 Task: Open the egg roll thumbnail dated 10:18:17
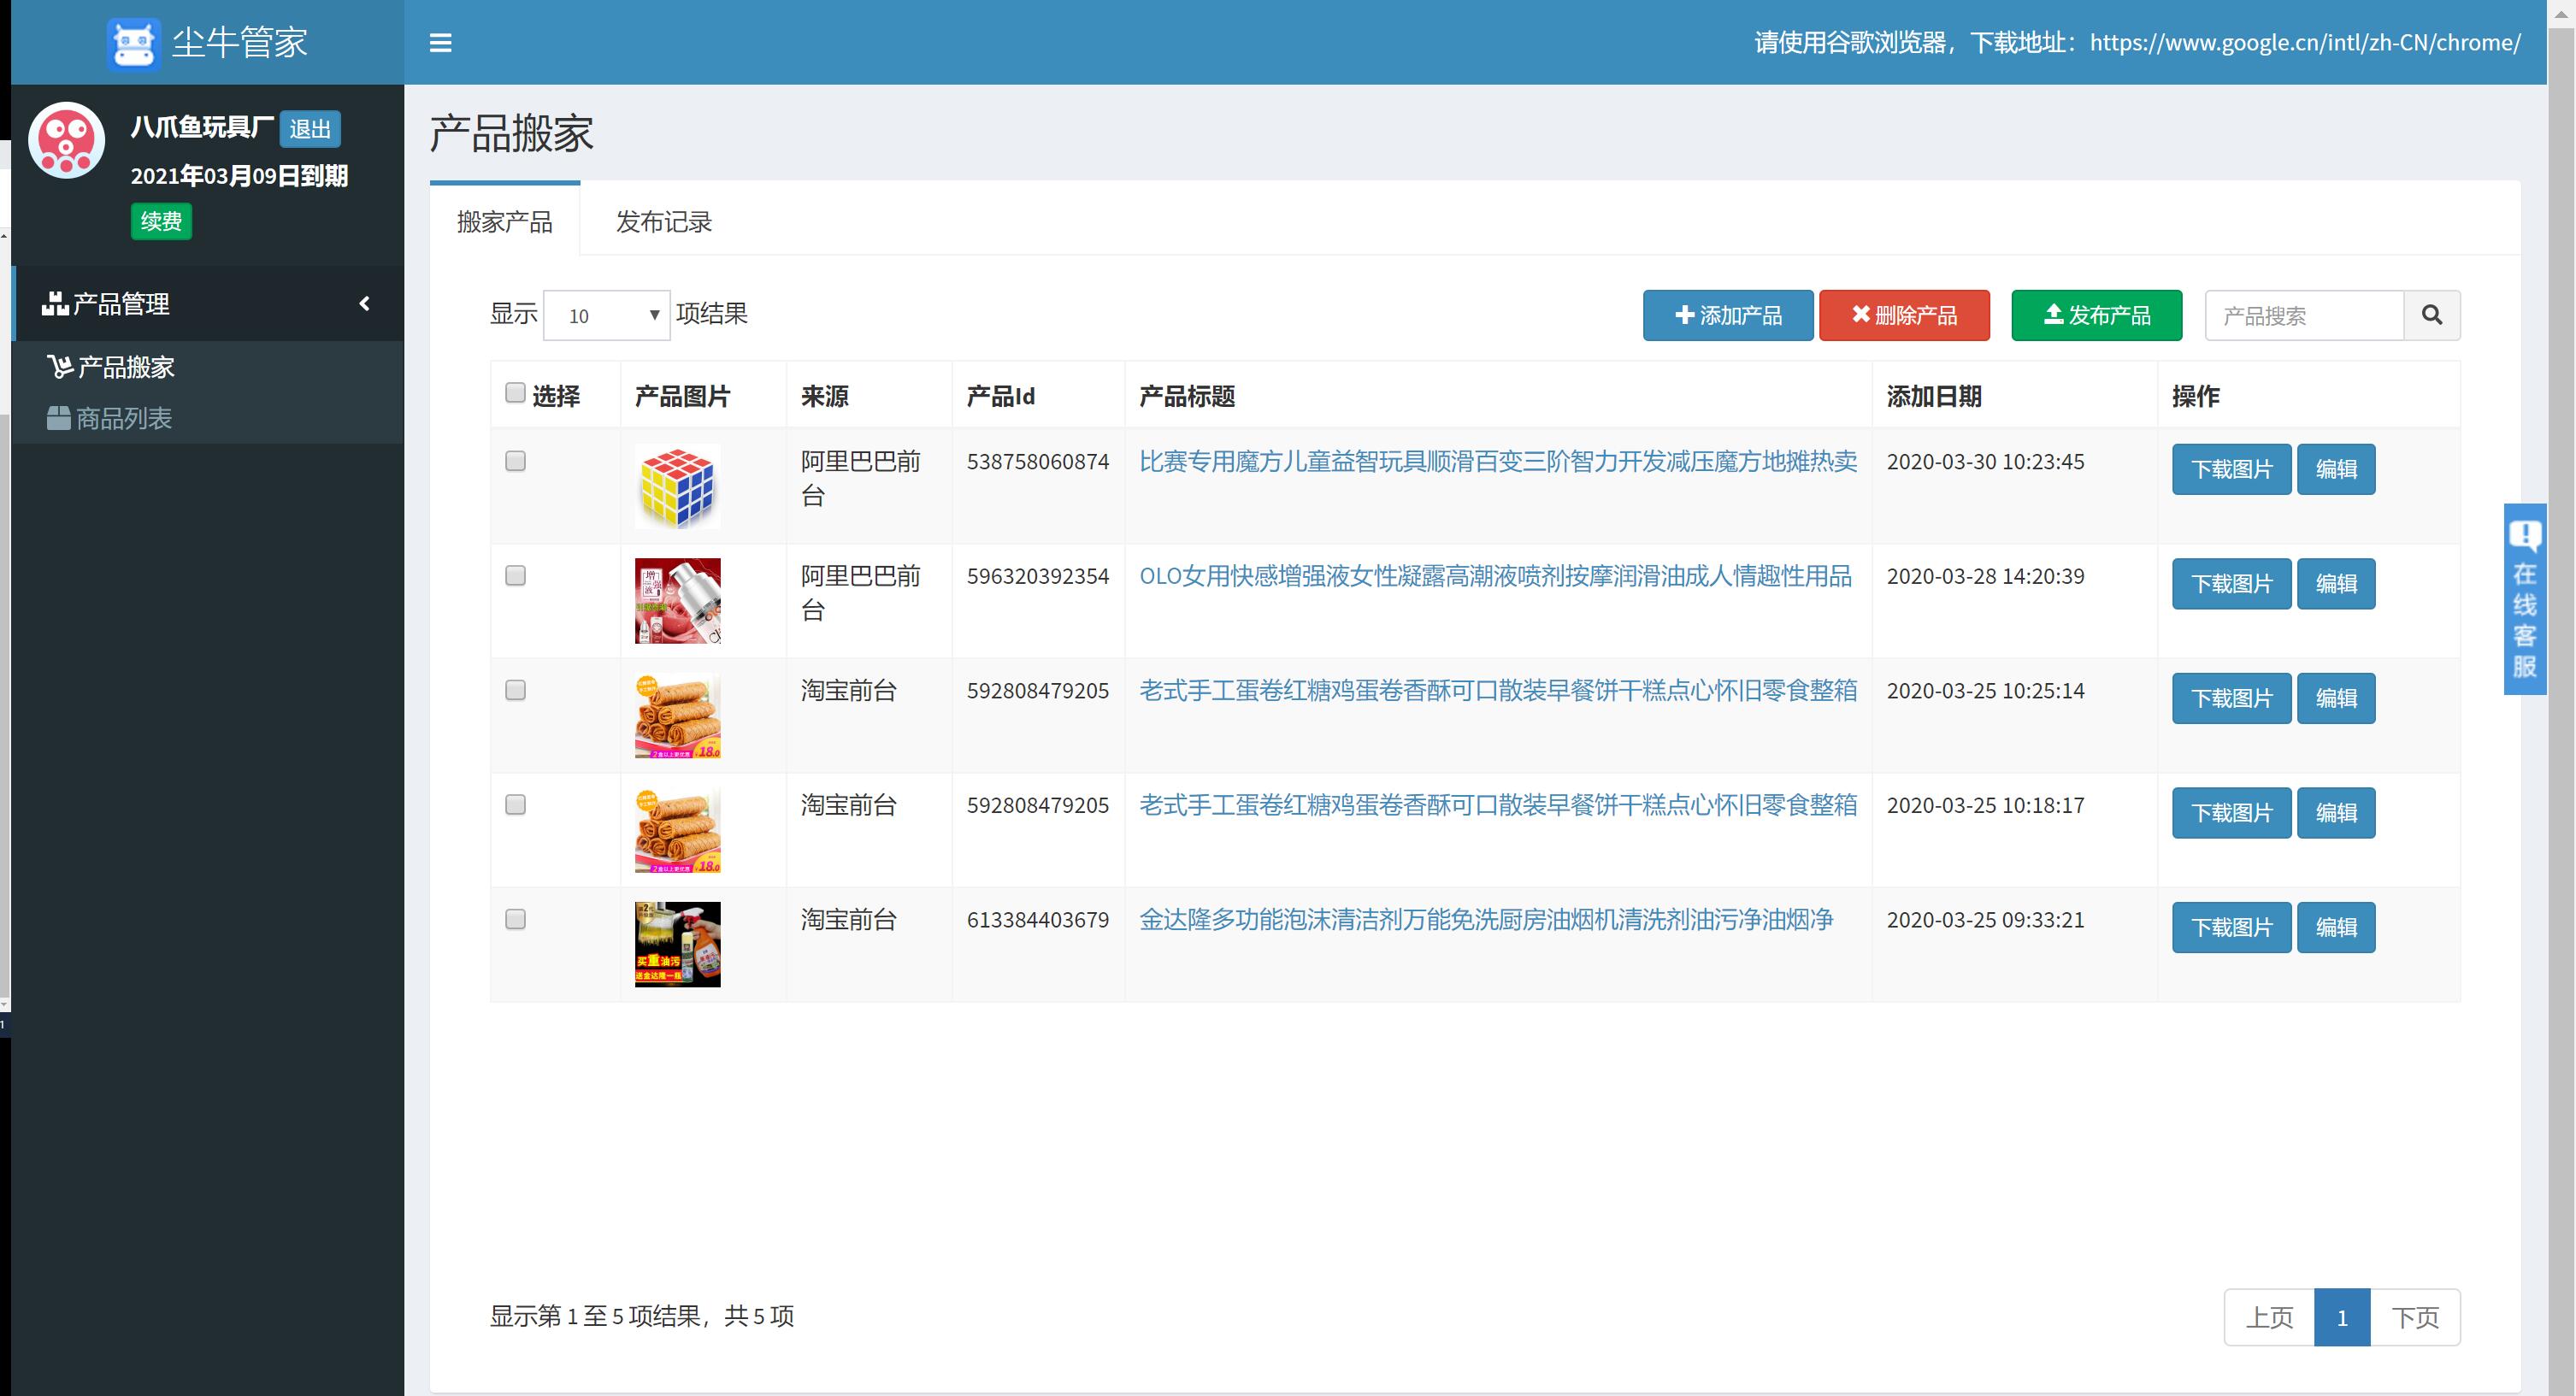tap(678, 830)
